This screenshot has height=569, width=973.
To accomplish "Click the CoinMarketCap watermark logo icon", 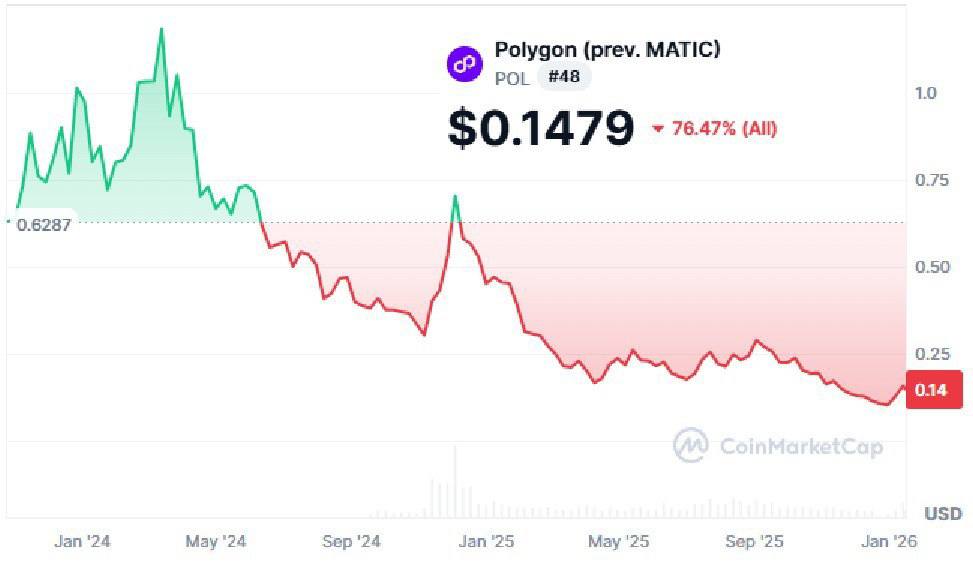I will tap(690, 445).
